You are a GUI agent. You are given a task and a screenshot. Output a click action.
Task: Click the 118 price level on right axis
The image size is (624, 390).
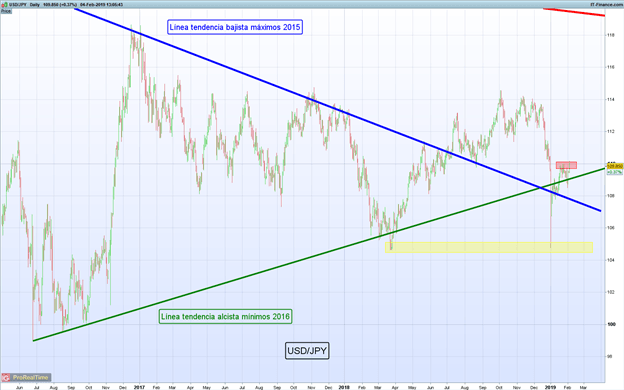pyautogui.click(x=610, y=35)
